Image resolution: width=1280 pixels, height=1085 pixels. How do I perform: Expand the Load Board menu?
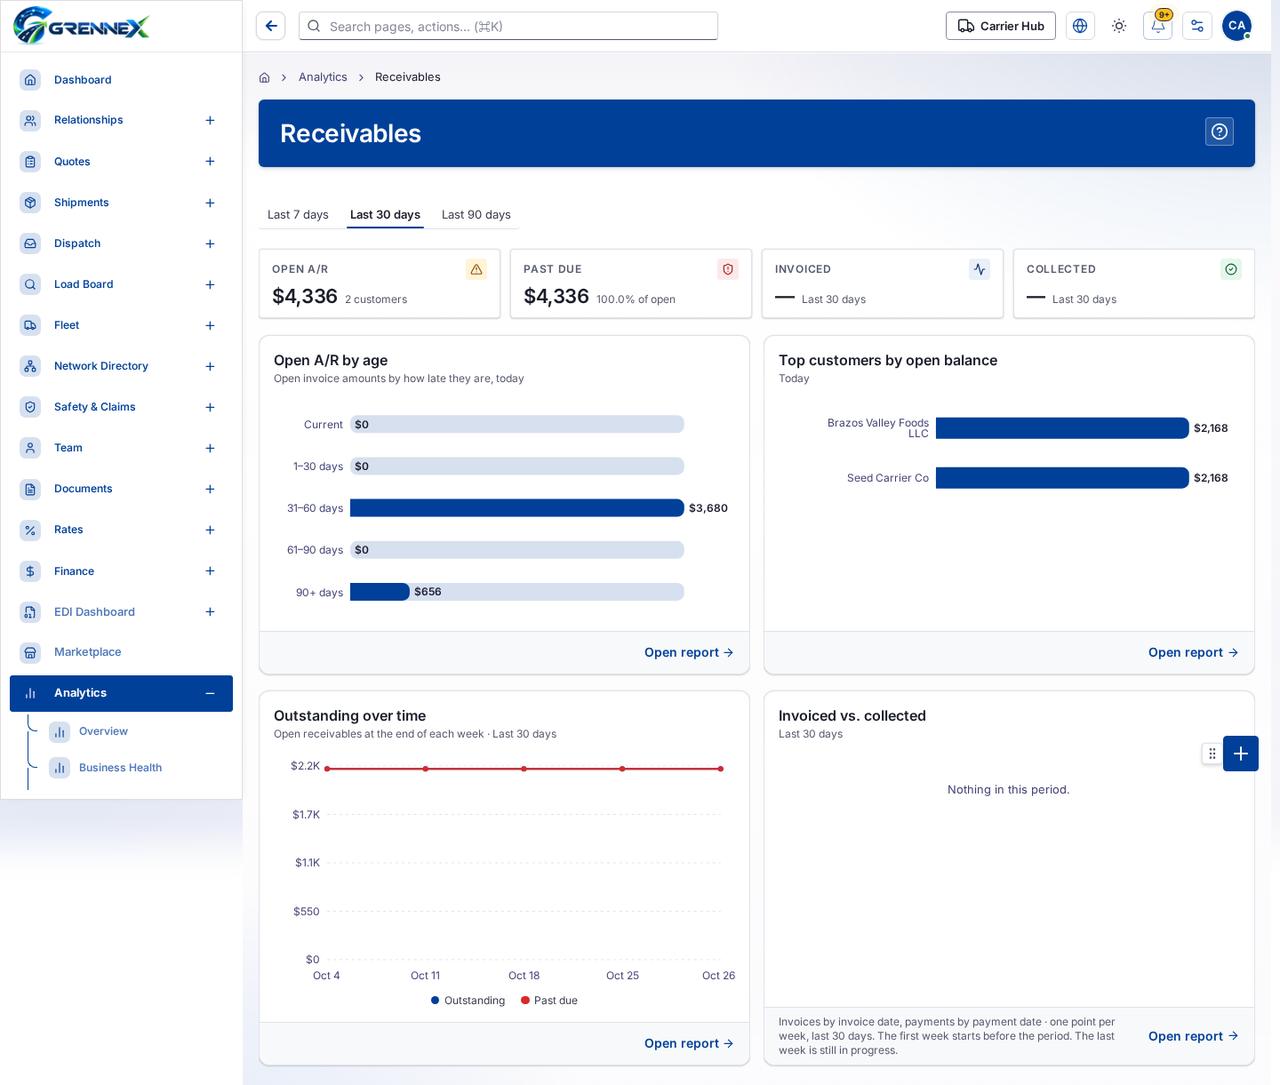pyautogui.click(x=210, y=285)
